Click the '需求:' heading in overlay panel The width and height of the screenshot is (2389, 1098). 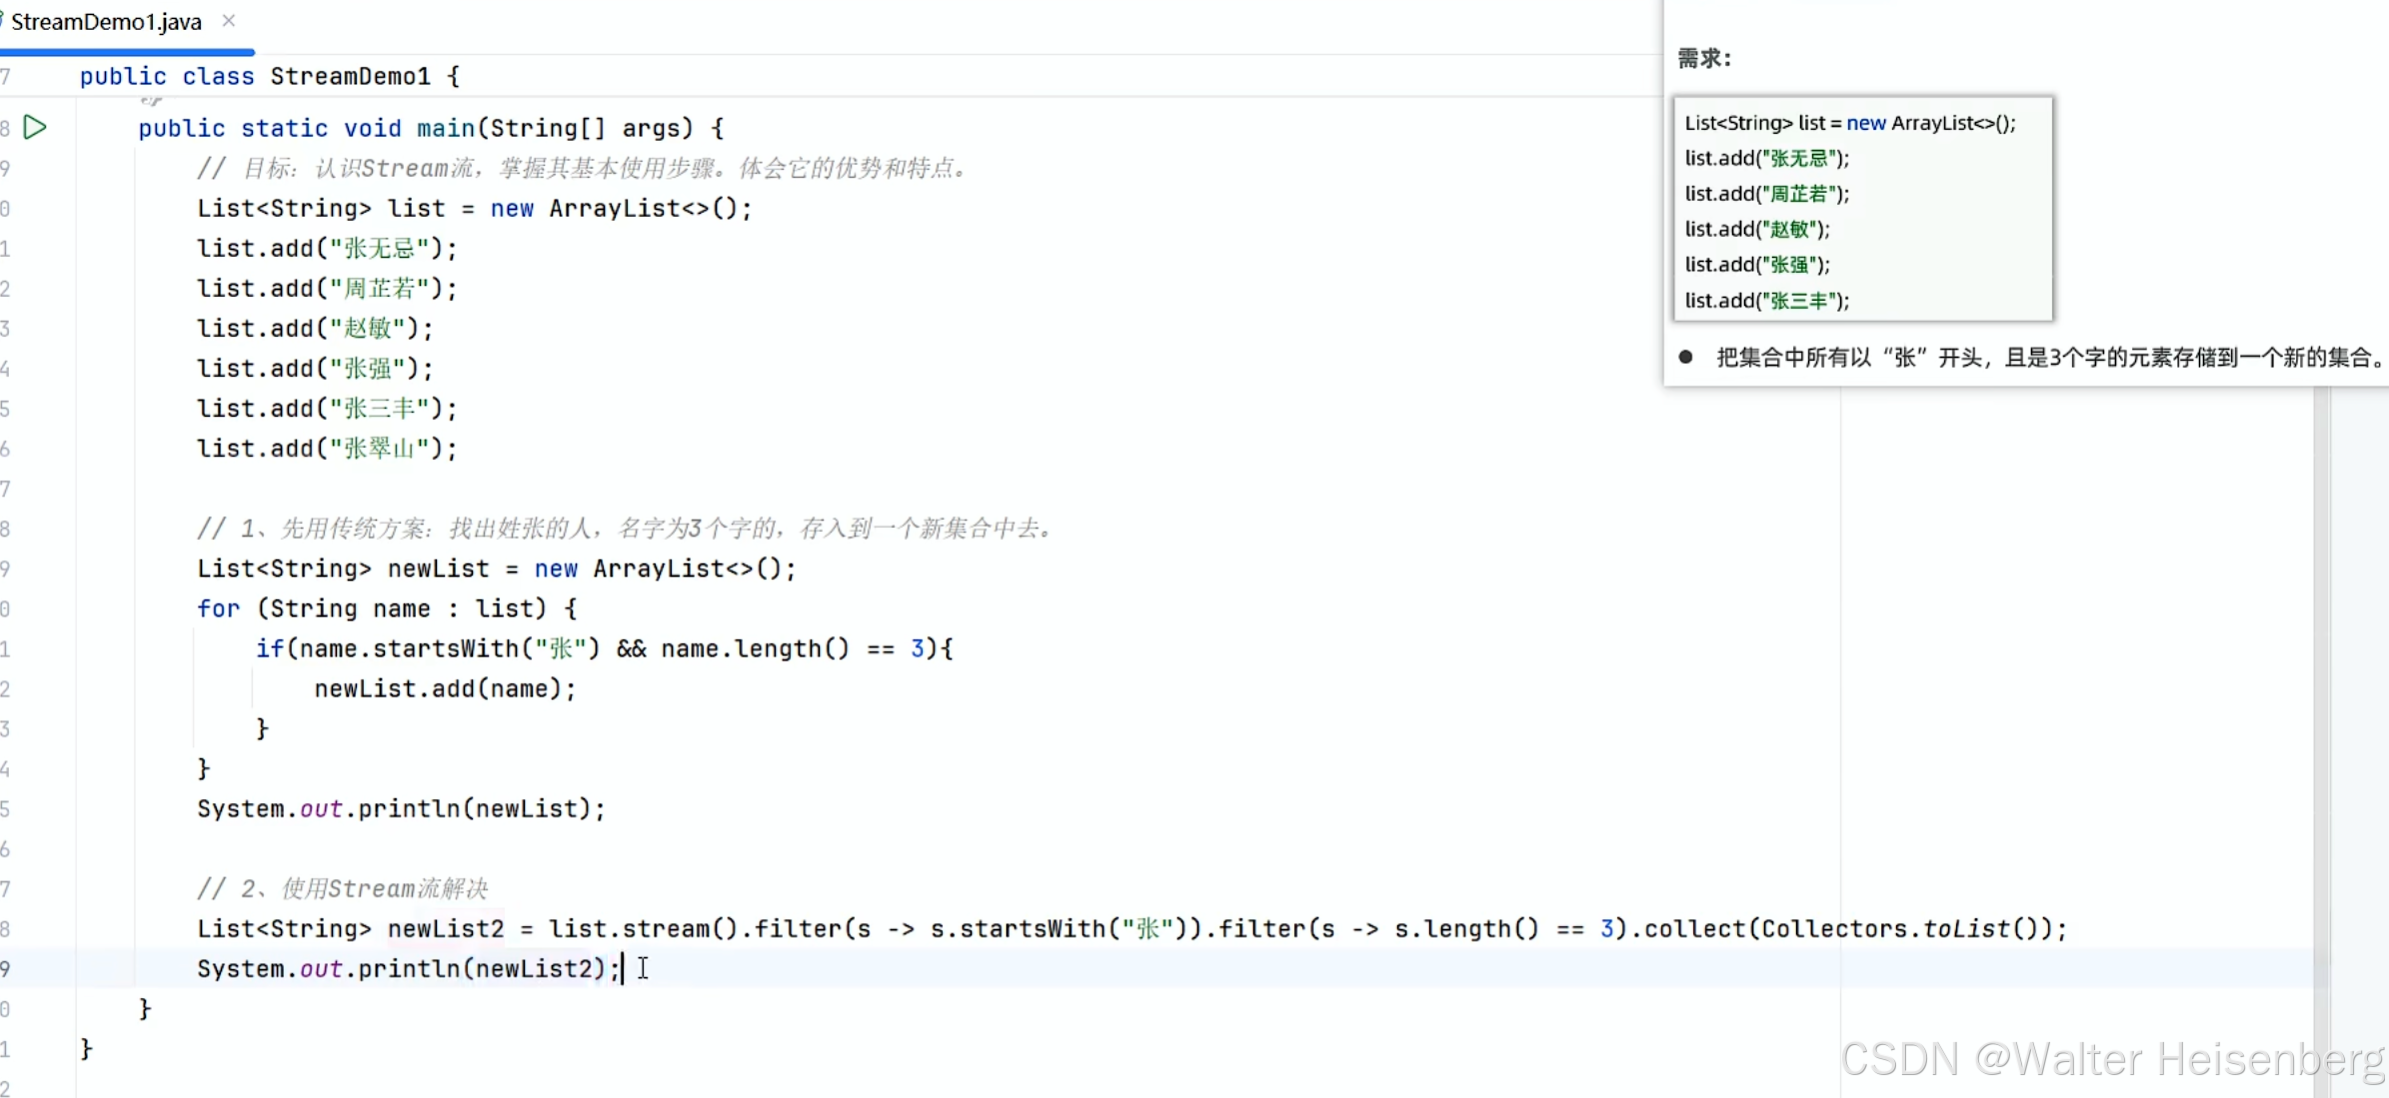point(1703,58)
